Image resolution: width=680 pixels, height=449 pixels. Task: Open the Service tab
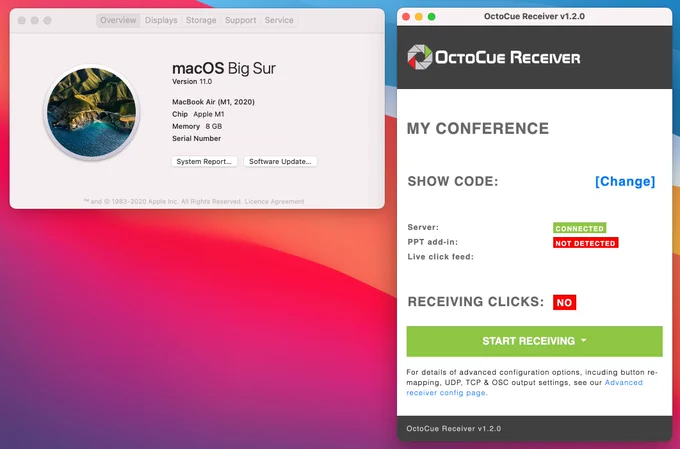[x=279, y=20]
